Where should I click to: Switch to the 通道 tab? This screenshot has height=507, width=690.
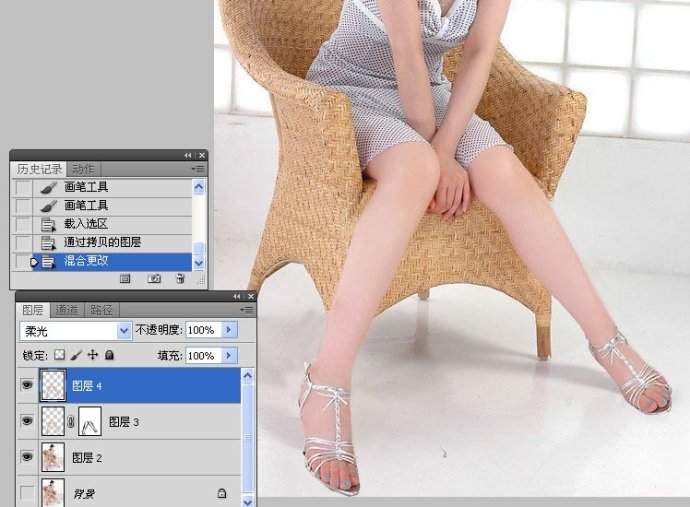click(66, 310)
